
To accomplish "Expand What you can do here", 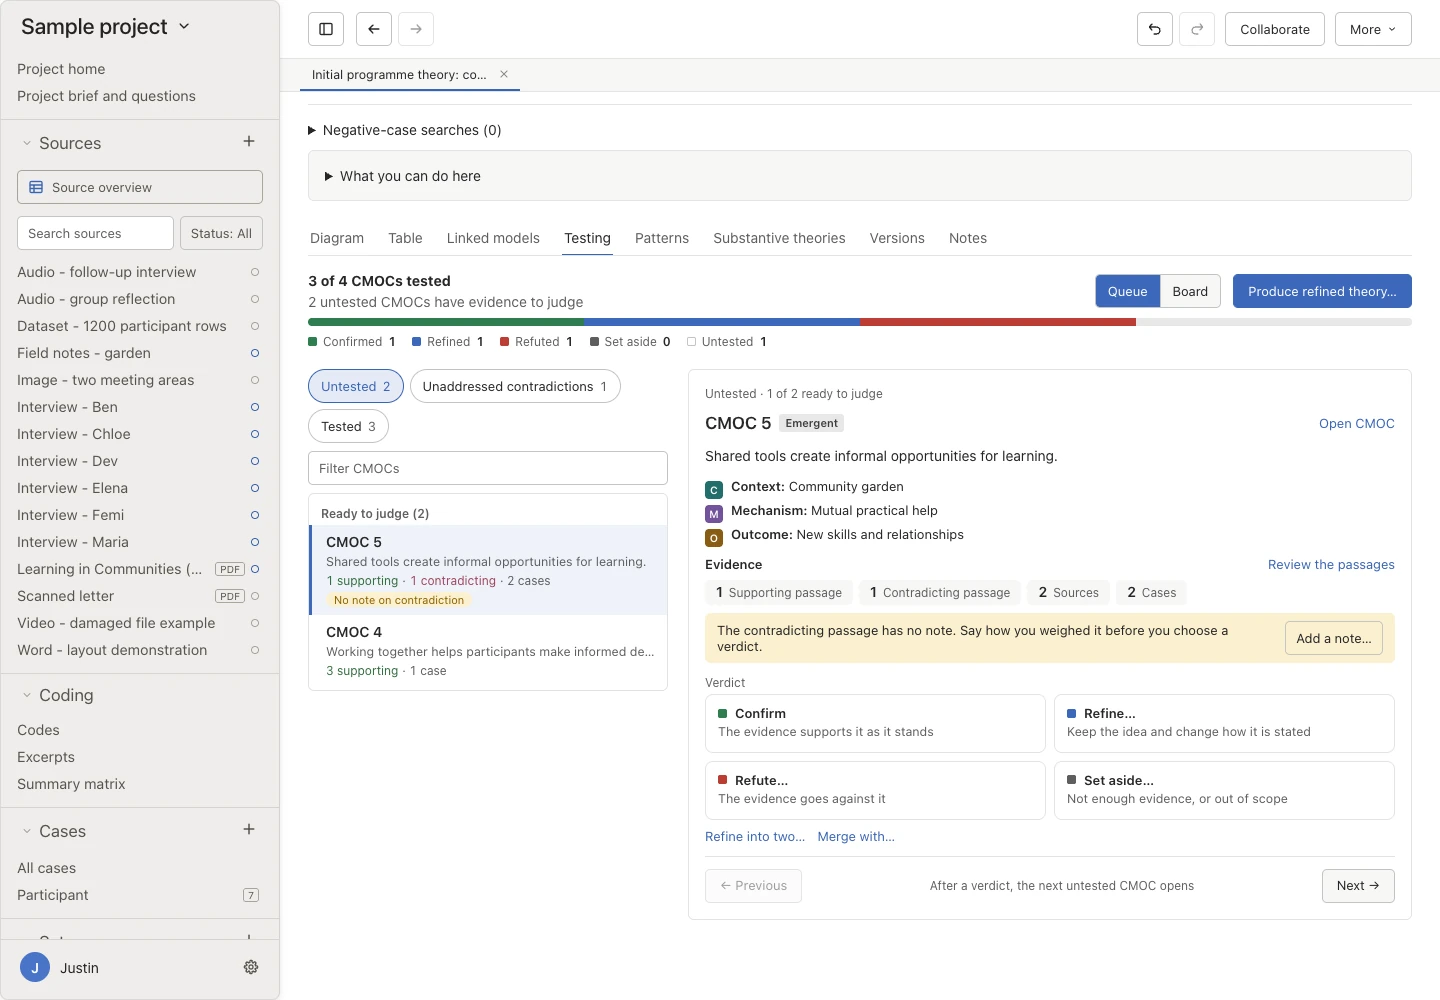I will 403,176.
